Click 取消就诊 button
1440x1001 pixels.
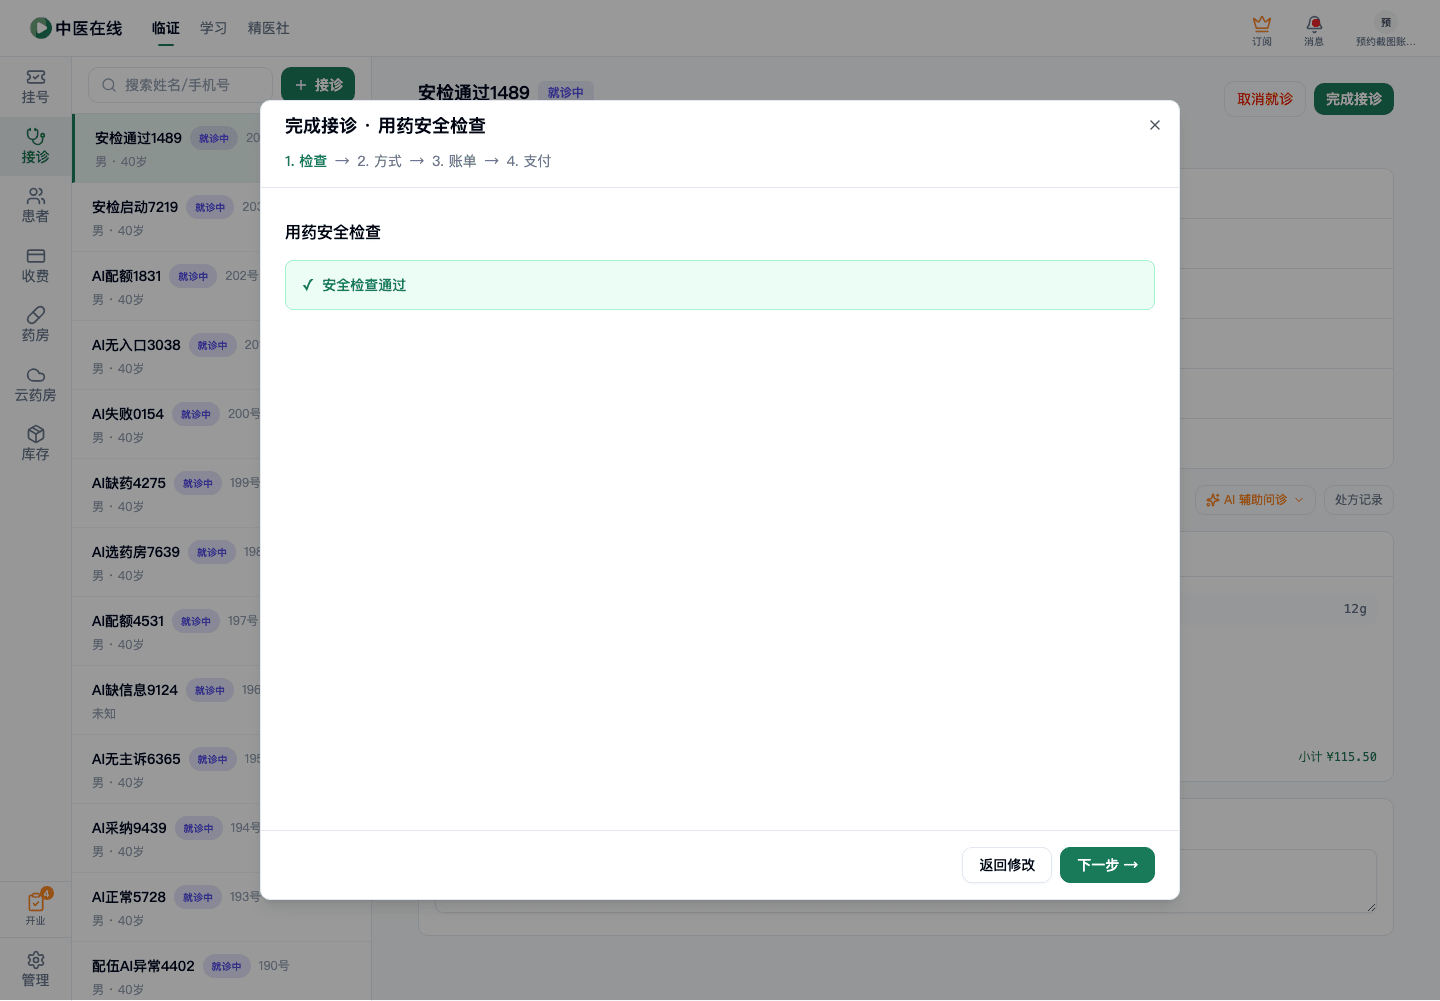coord(1265,99)
